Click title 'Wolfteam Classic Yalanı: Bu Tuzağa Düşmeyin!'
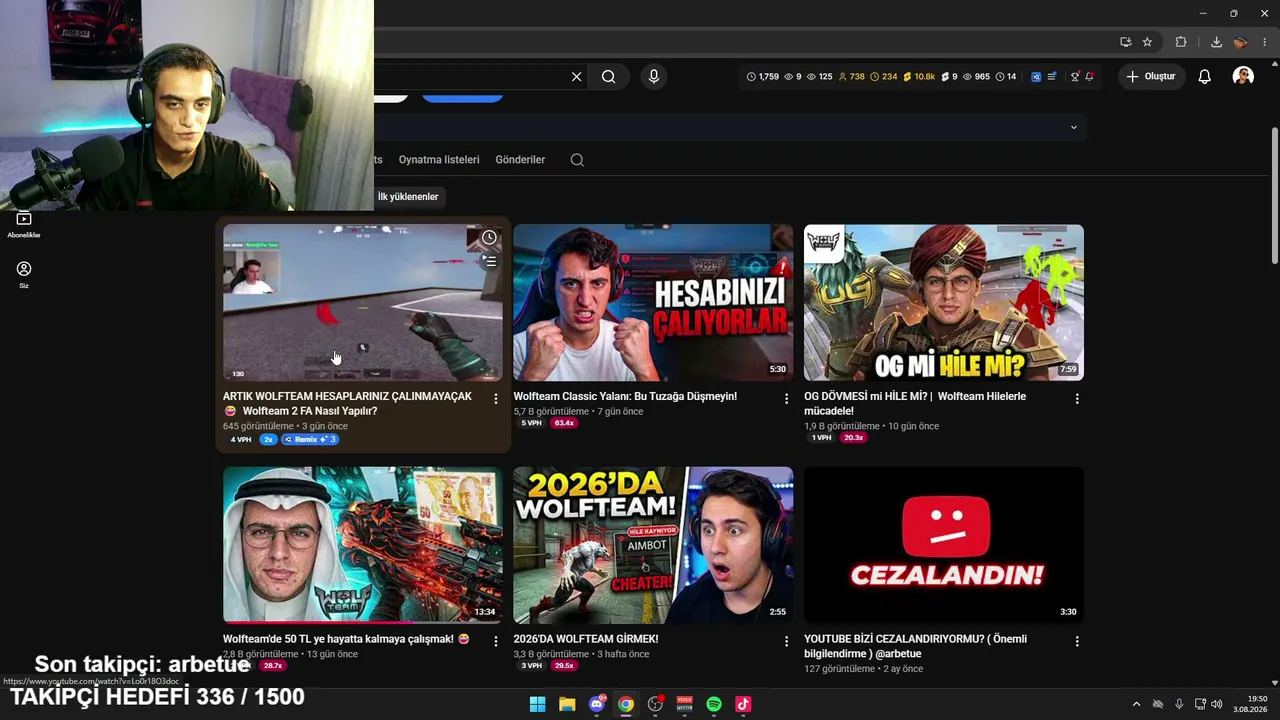1280x720 pixels. [x=625, y=396]
